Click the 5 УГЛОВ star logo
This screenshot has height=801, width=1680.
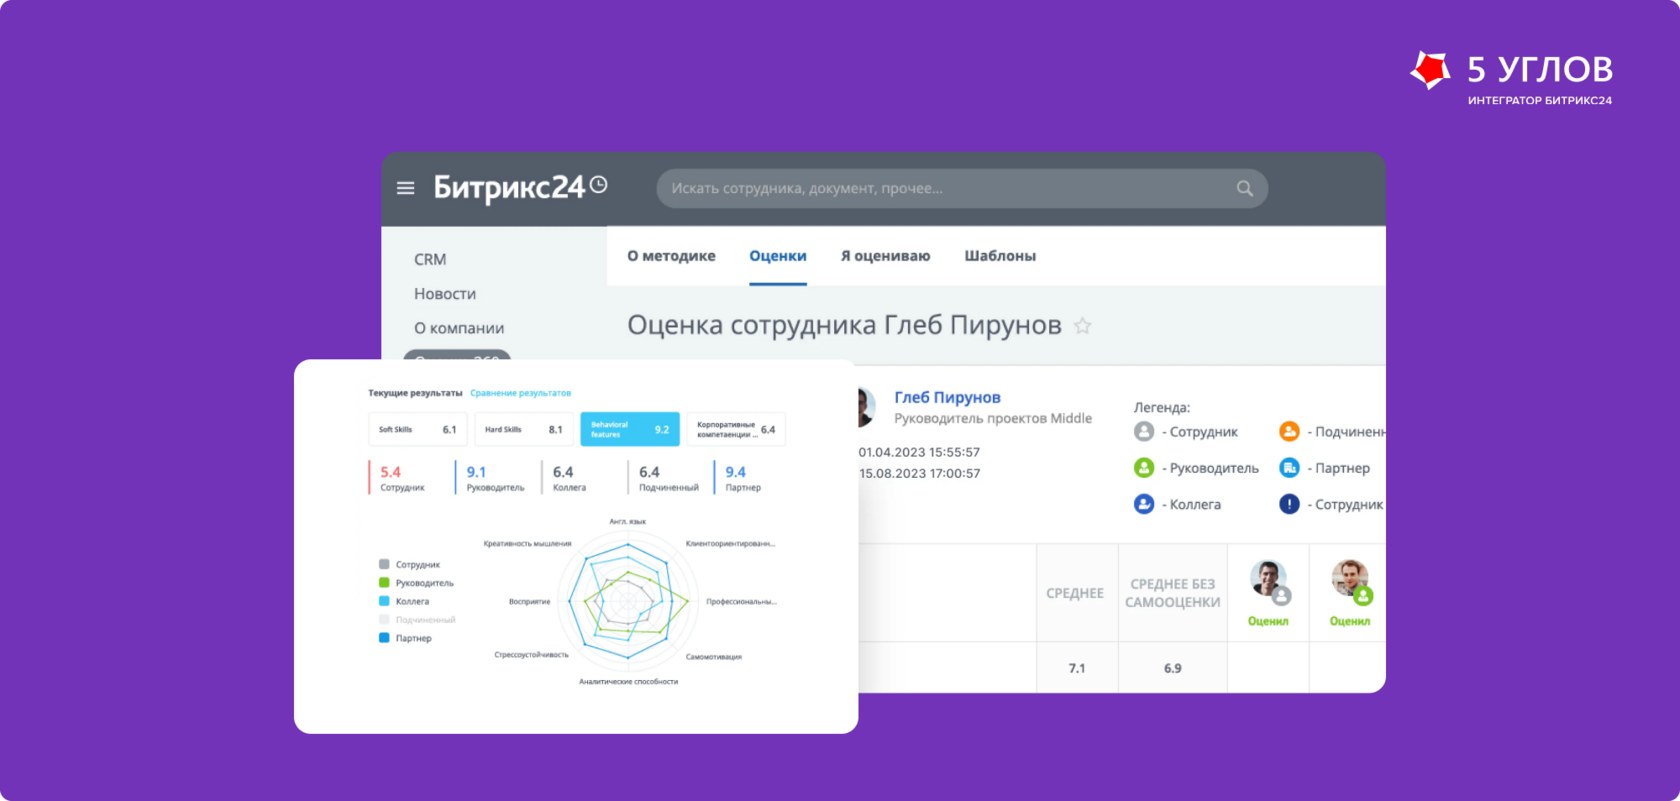tap(1430, 70)
